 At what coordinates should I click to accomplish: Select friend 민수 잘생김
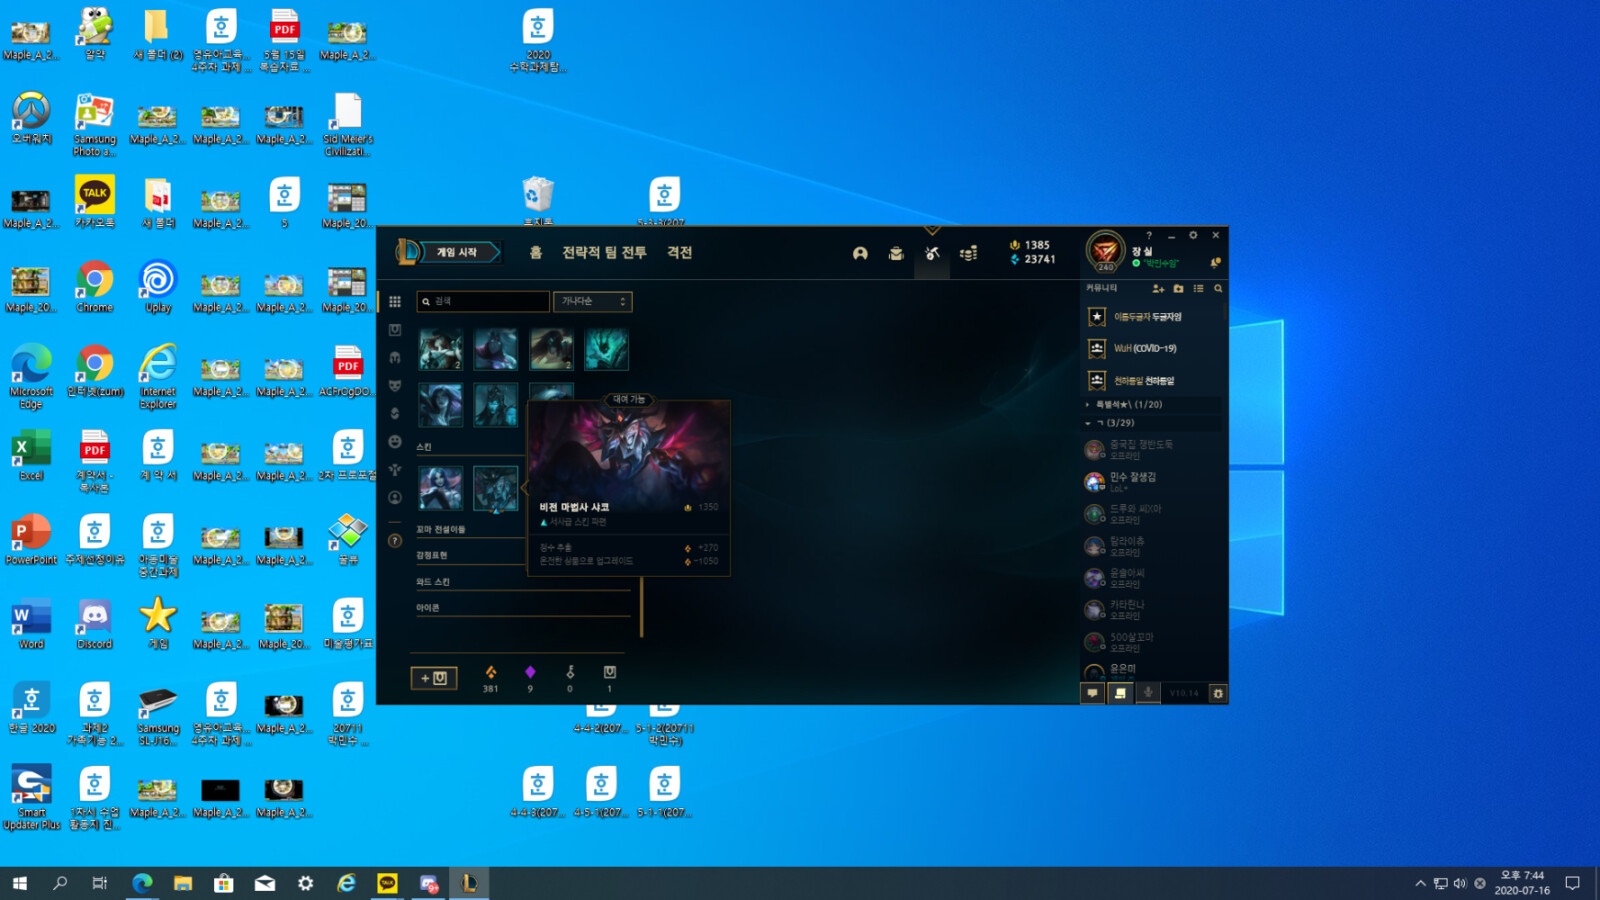pyautogui.click(x=1153, y=482)
